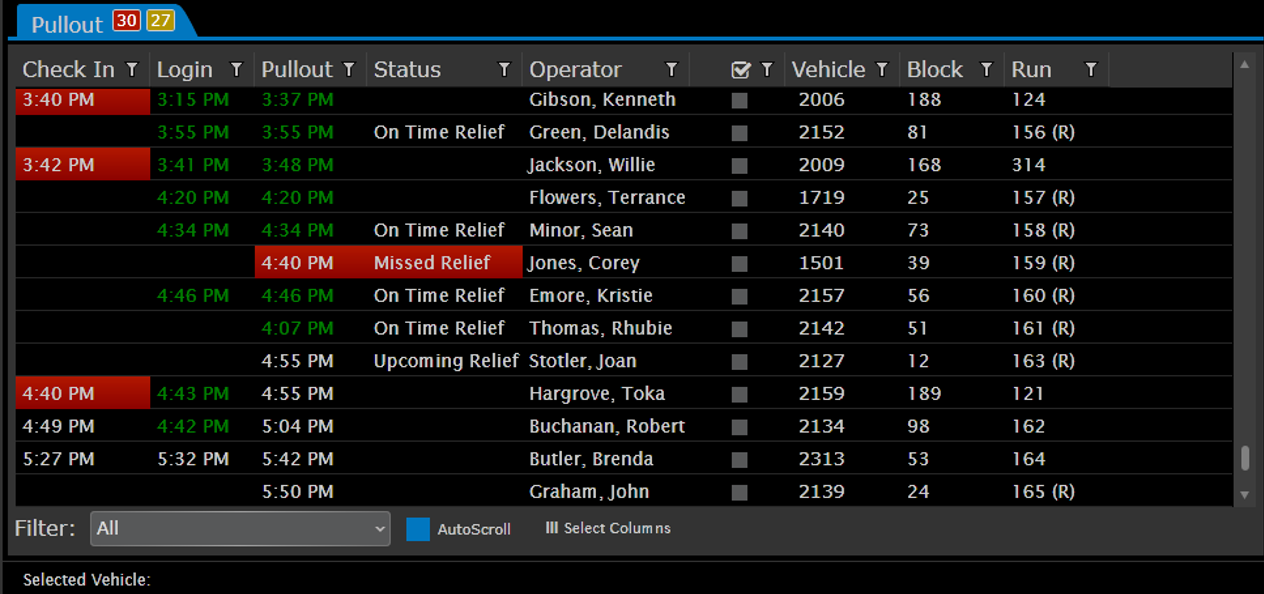Tick the checkbox for Graham, John
Viewport: 1264px width, 594px height.
(739, 492)
